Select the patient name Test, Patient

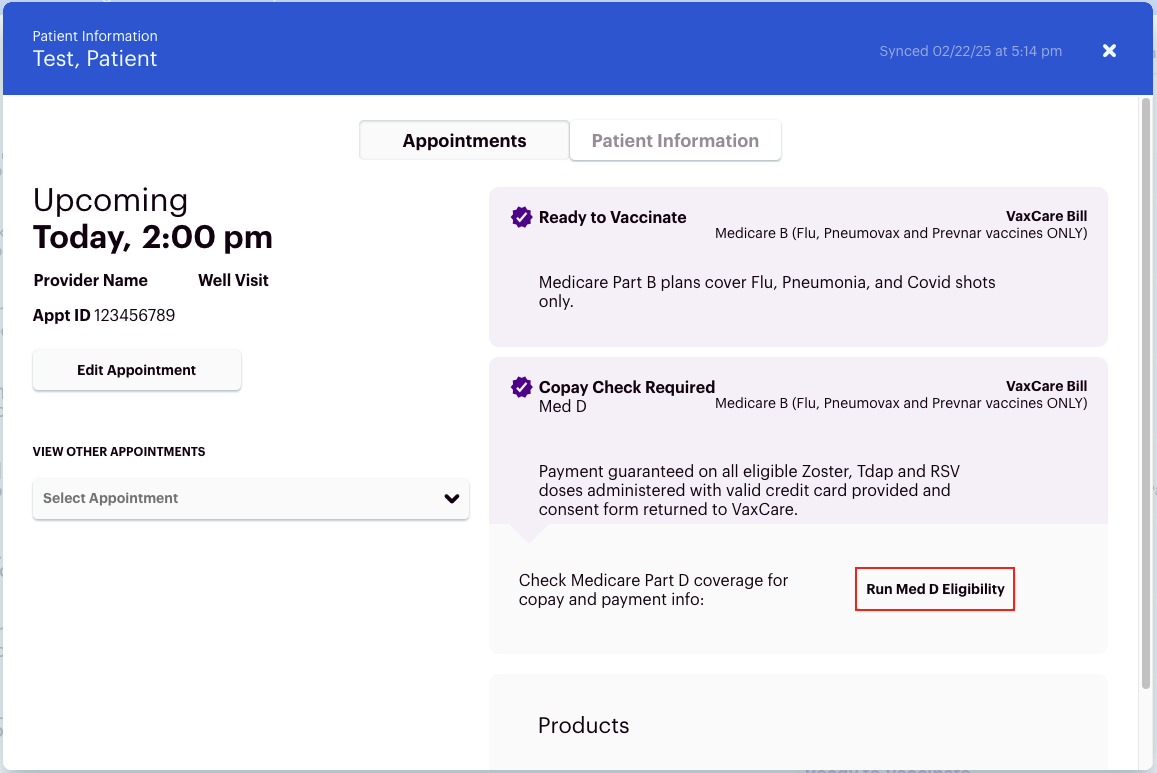pos(95,59)
